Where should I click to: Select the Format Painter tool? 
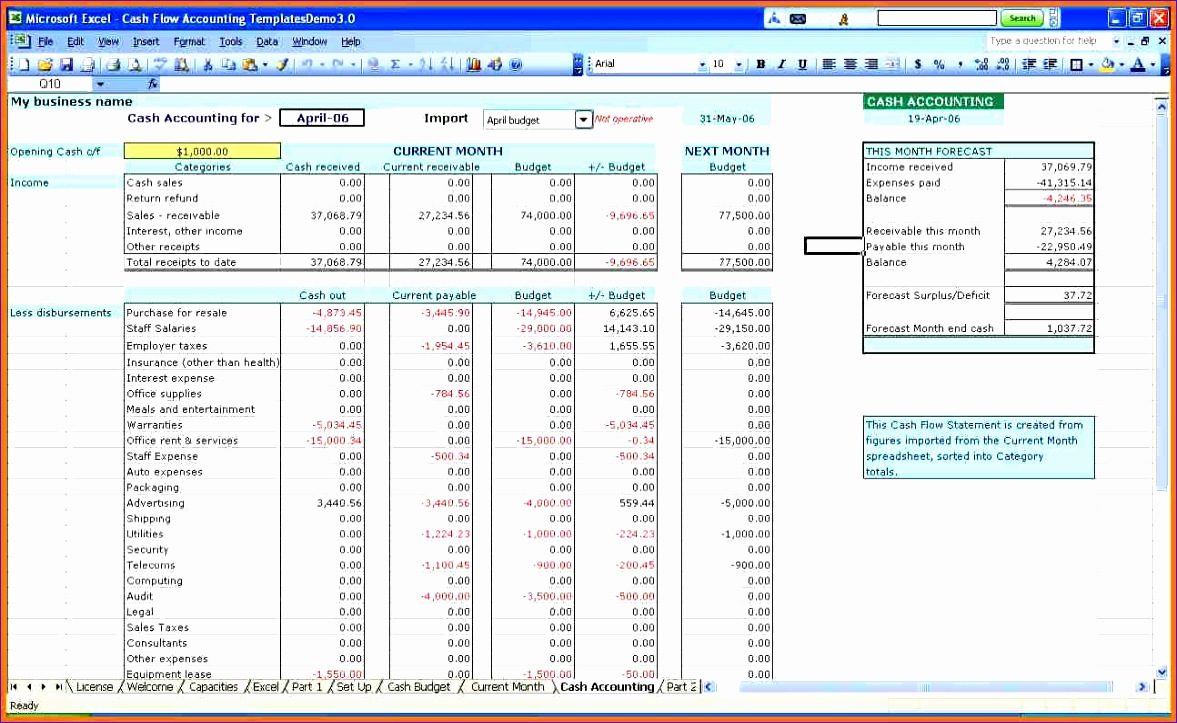tap(279, 63)
